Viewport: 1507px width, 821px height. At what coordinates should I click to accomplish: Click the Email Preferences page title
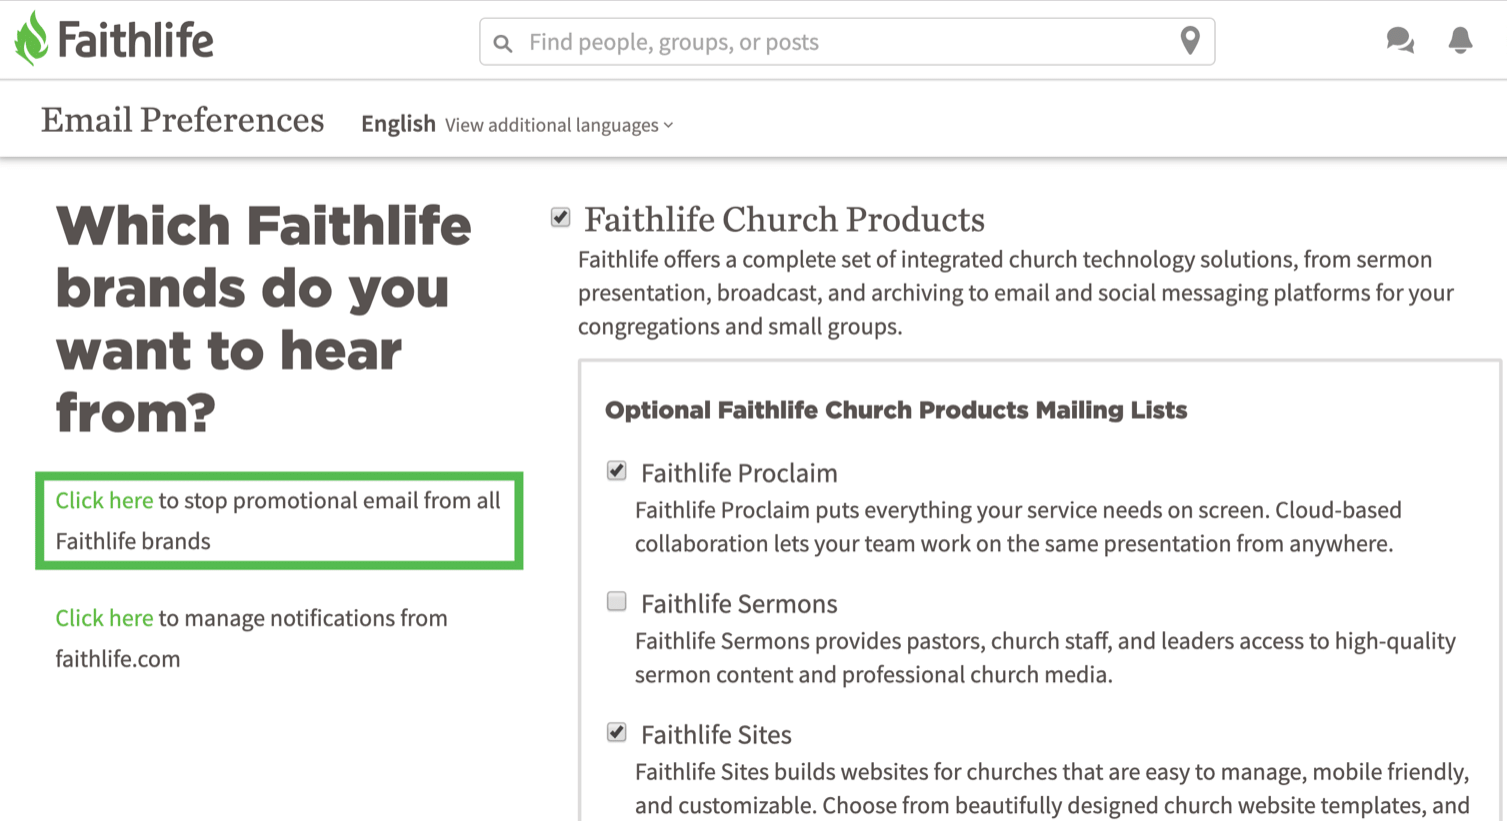coord(182,120)
